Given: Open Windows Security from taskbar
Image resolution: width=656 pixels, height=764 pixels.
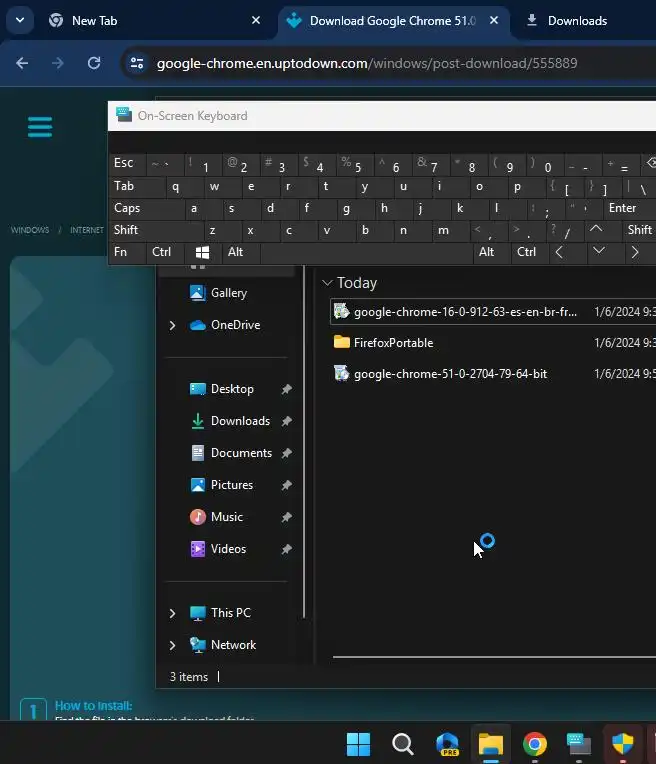Looking at the screenshot, I should [x=622, y=744].
